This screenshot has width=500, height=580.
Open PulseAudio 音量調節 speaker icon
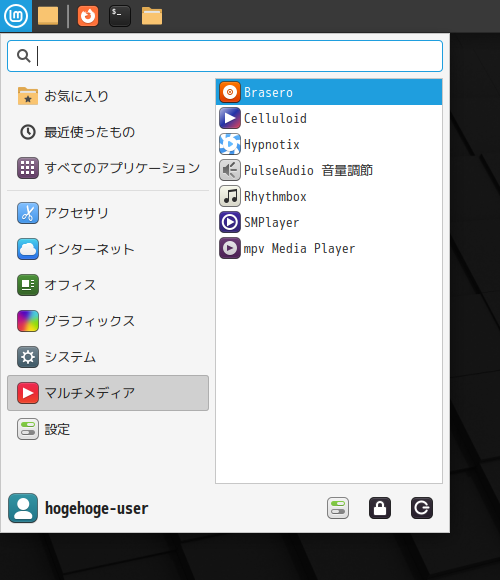coord(230,170)
